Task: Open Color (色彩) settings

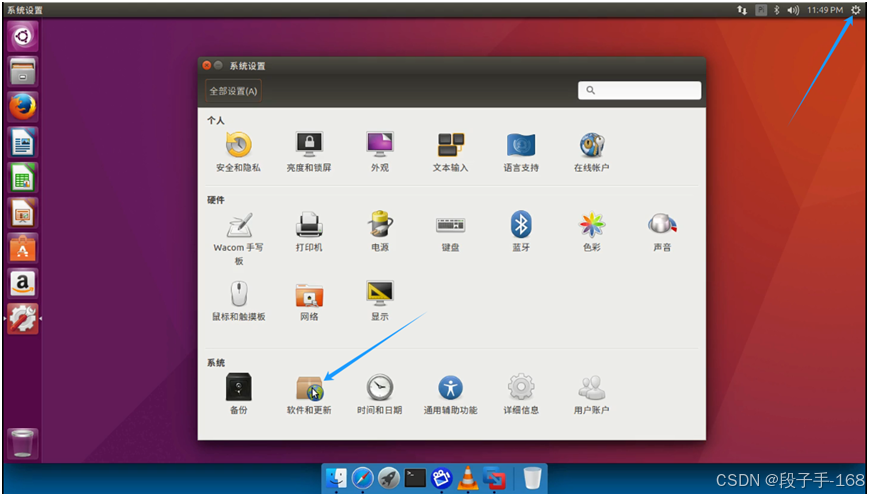Action: (x=591, y=232)
